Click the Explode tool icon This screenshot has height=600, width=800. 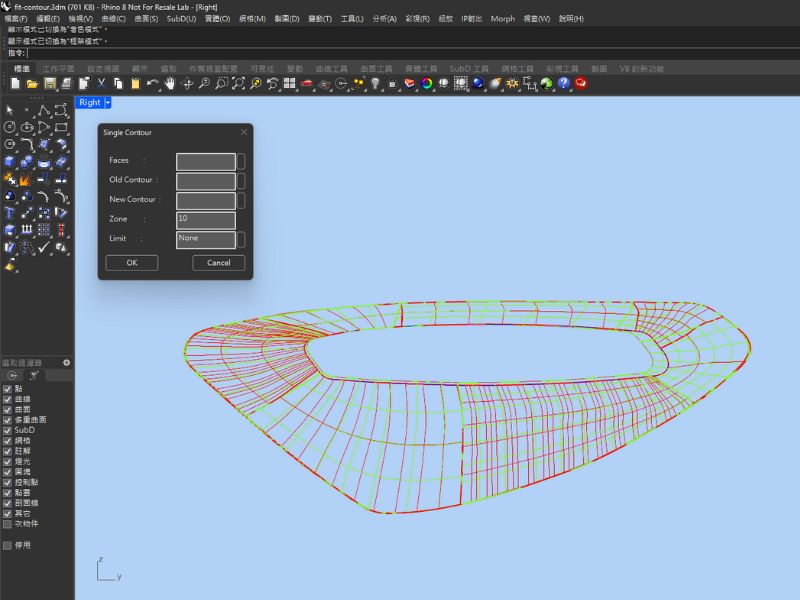[x=26, y=179]
